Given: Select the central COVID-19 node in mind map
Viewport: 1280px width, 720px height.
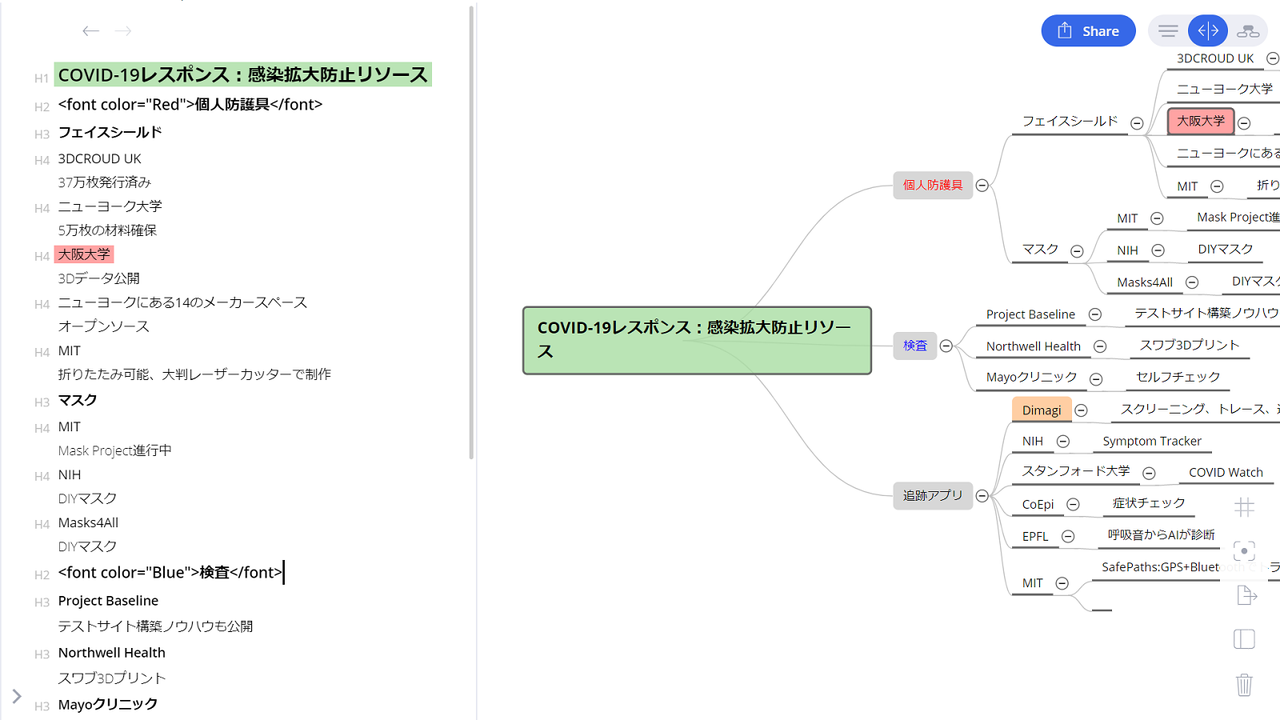Looking at the screenshot, I should click(x=697, y=340).
